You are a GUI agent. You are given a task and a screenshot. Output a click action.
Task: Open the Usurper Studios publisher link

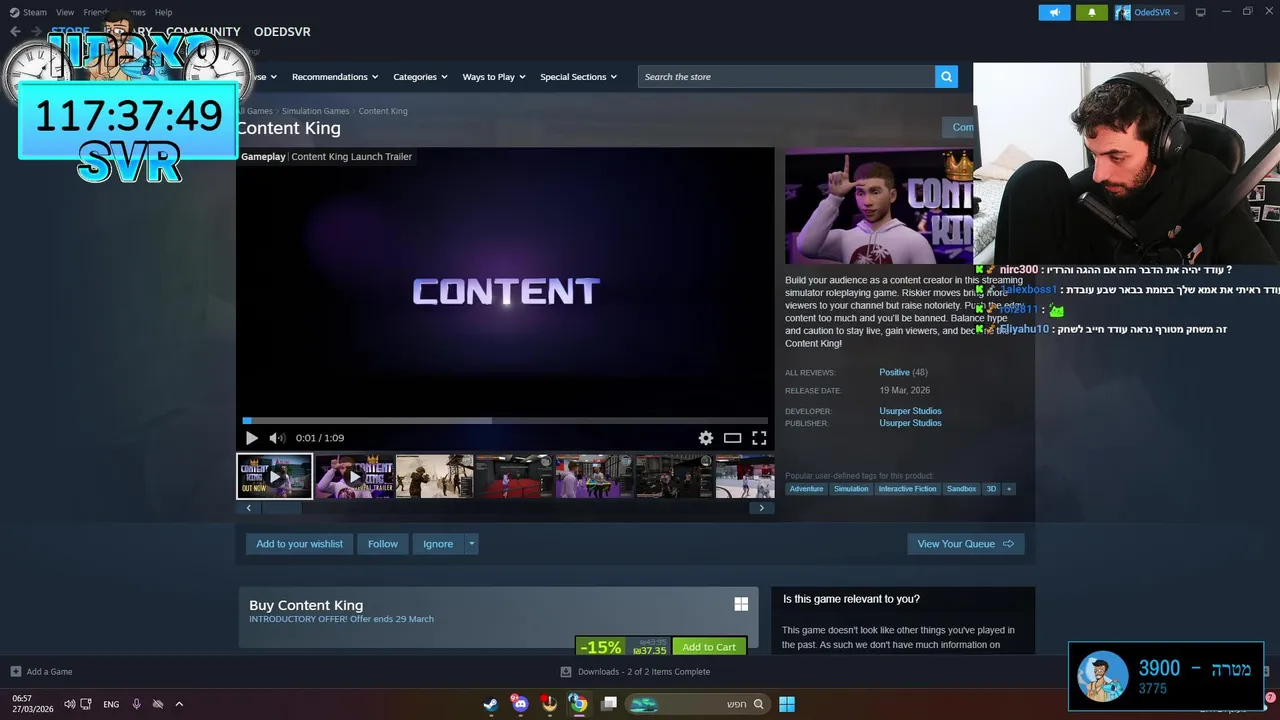(910, 423)
